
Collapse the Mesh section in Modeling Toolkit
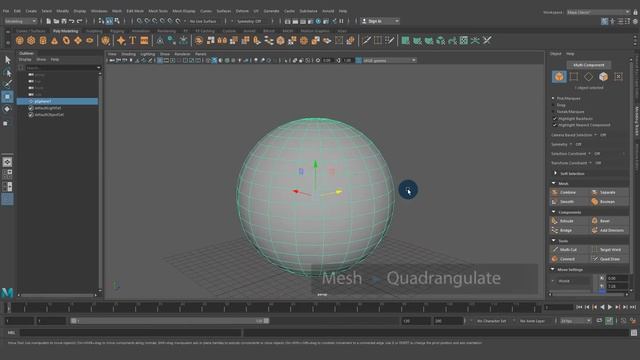click(x=554, y=183)
